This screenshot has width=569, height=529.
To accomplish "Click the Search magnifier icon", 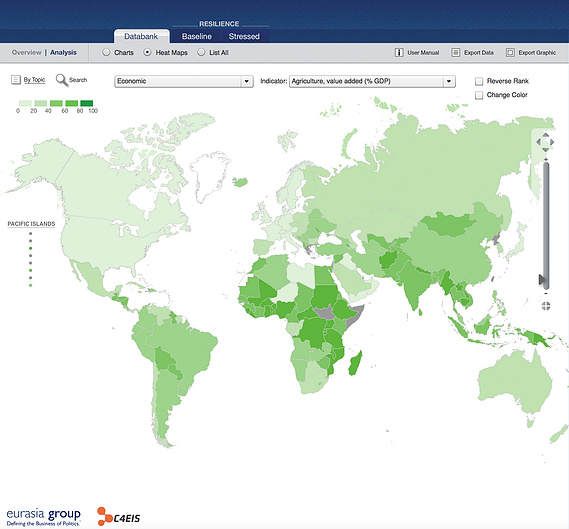I will 62,80.
